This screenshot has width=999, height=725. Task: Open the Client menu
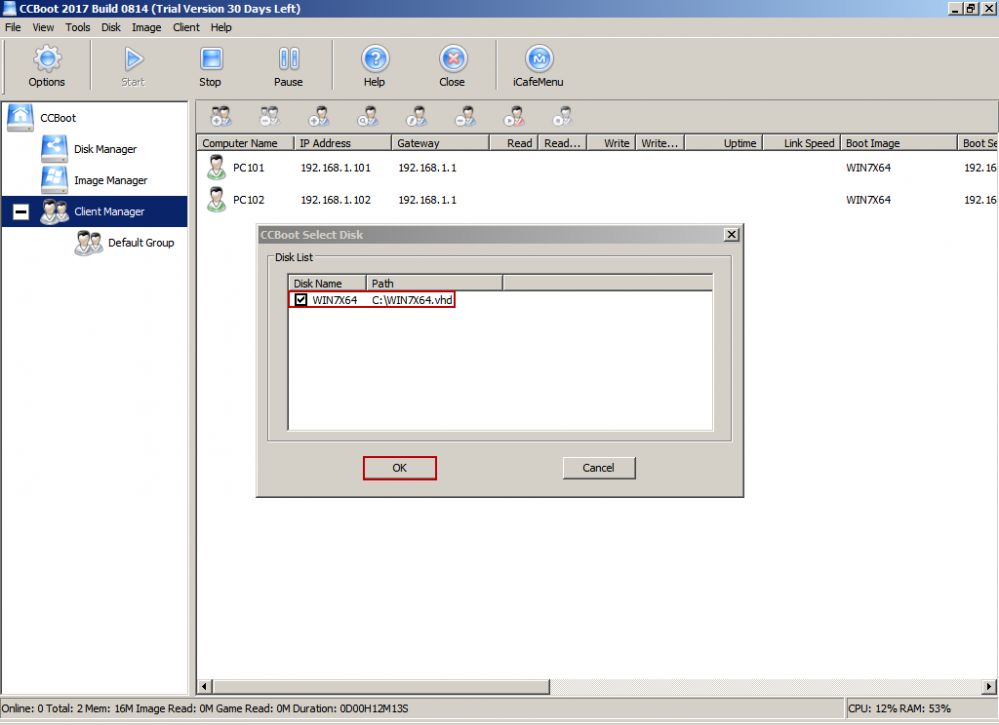pyautogui.click(x=186, y=27)
